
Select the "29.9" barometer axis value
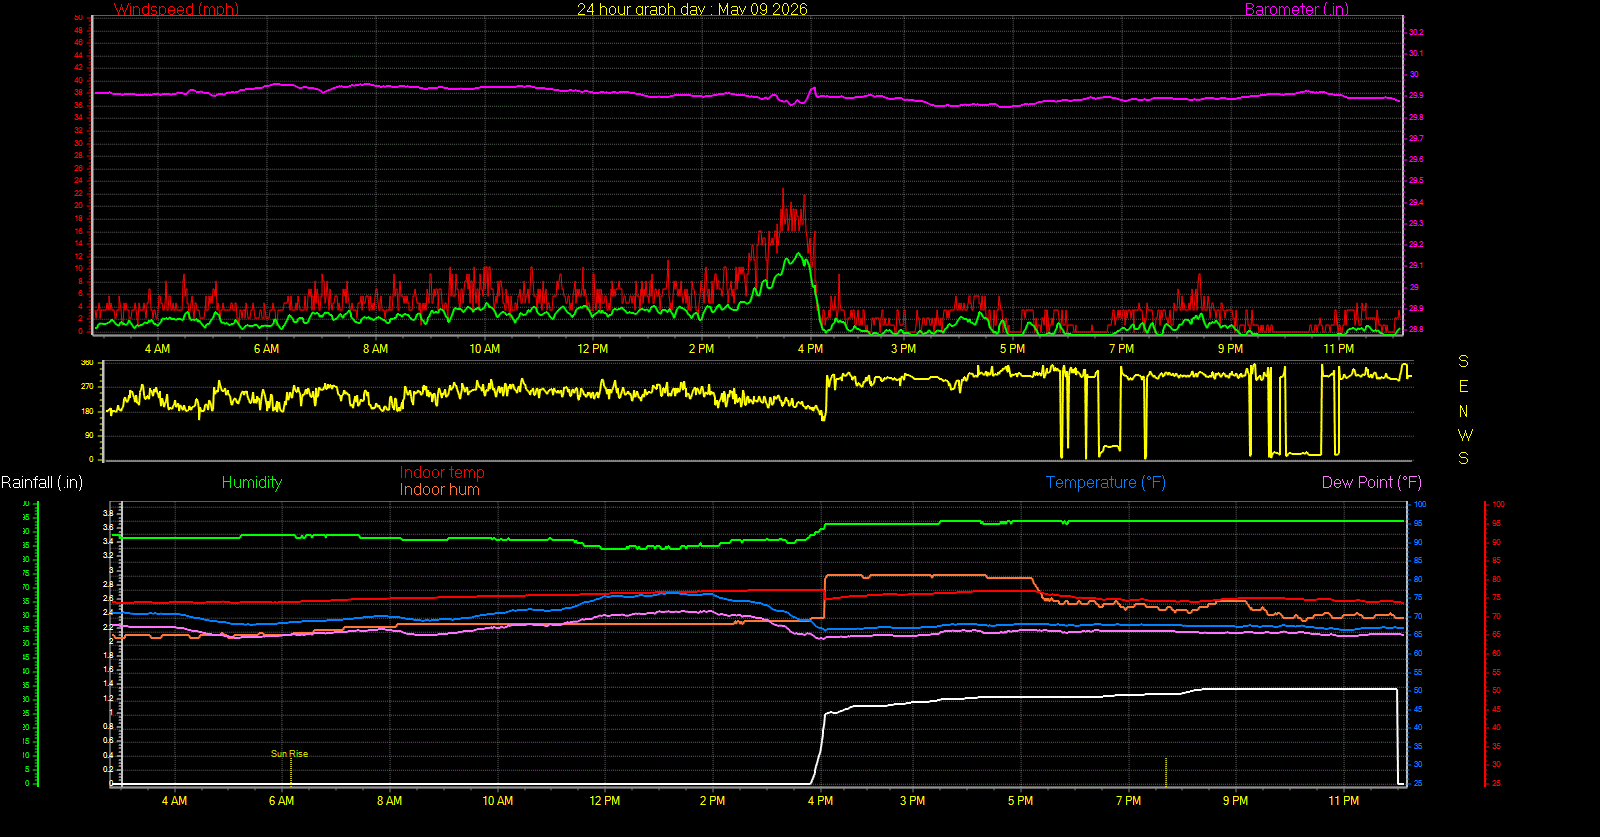coord(1416,96)
